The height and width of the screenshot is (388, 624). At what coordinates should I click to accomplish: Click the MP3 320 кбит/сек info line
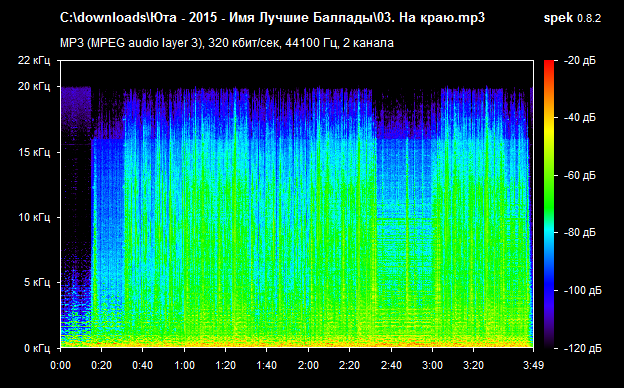pyautogui.click(x=227, y=43)
